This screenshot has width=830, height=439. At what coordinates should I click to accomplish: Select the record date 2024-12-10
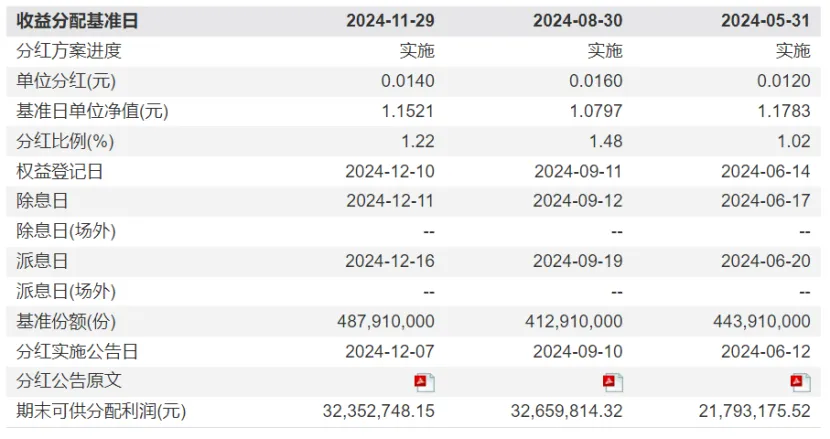click(x=390, y=172)
